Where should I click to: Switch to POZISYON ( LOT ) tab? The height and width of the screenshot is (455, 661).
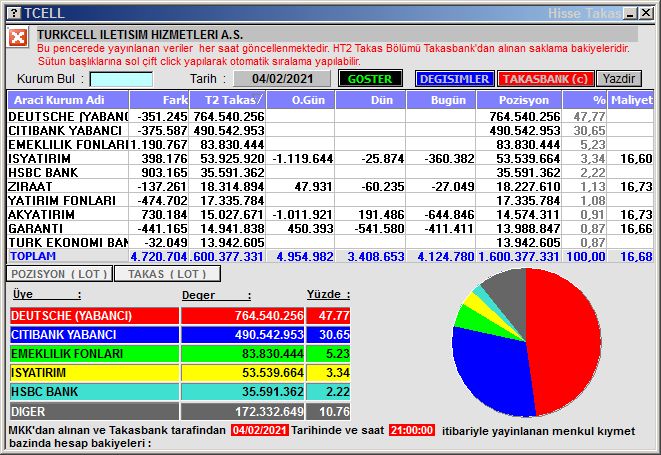[59, 274]
